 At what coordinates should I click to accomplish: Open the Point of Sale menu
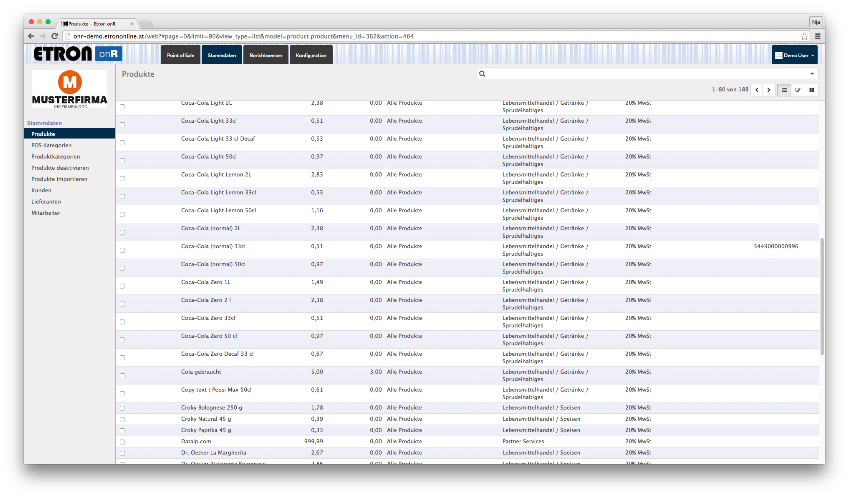[180, 55]
